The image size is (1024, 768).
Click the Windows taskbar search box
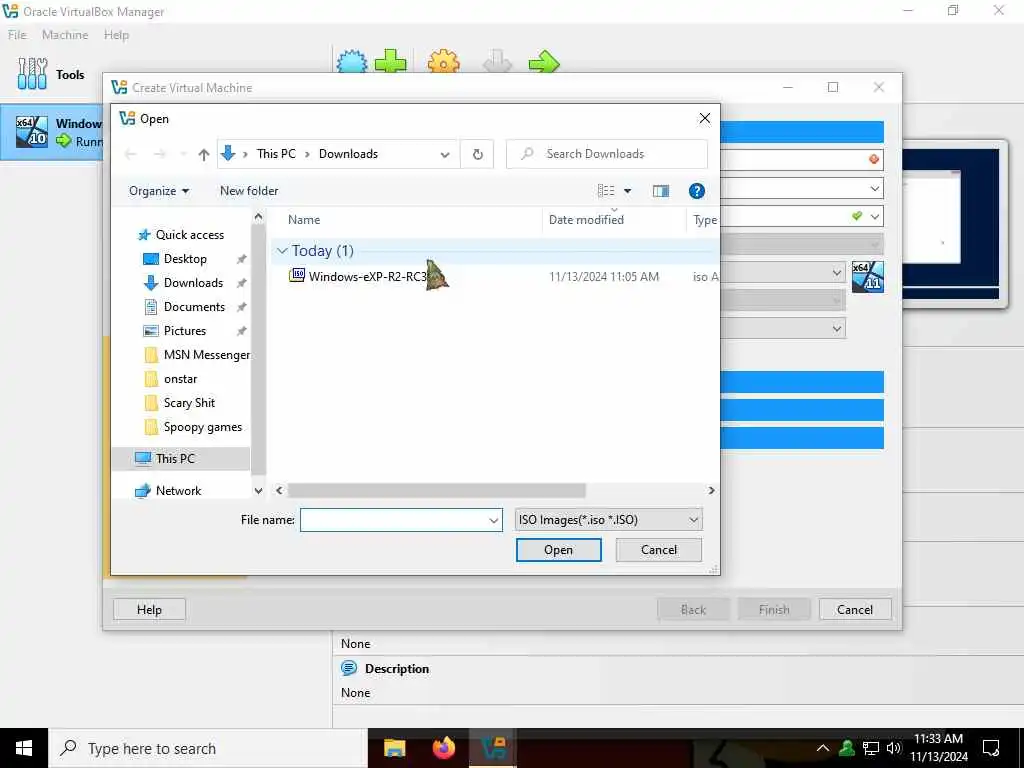(208, 748)
